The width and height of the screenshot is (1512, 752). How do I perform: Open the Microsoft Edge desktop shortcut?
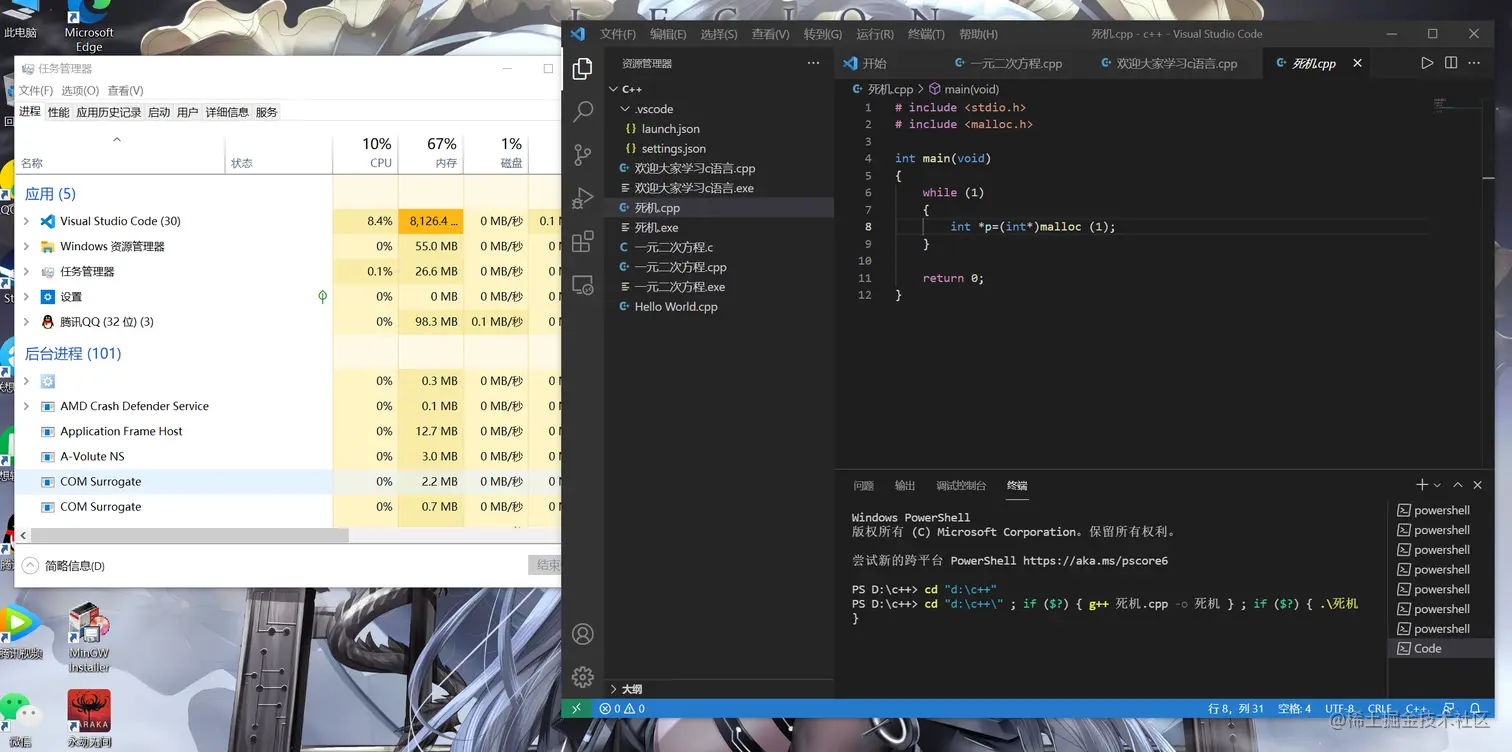(89, 27)
